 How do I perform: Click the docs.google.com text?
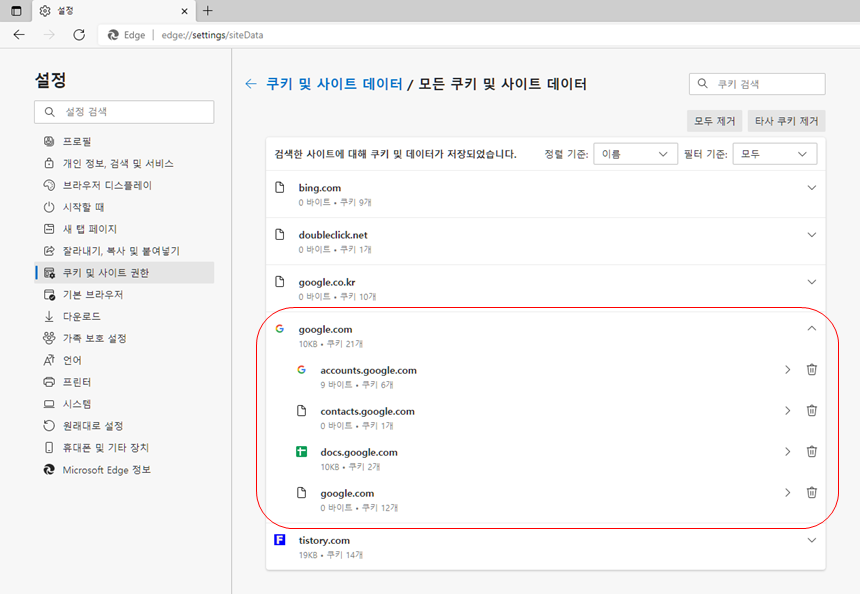click(x=359, y=452)
